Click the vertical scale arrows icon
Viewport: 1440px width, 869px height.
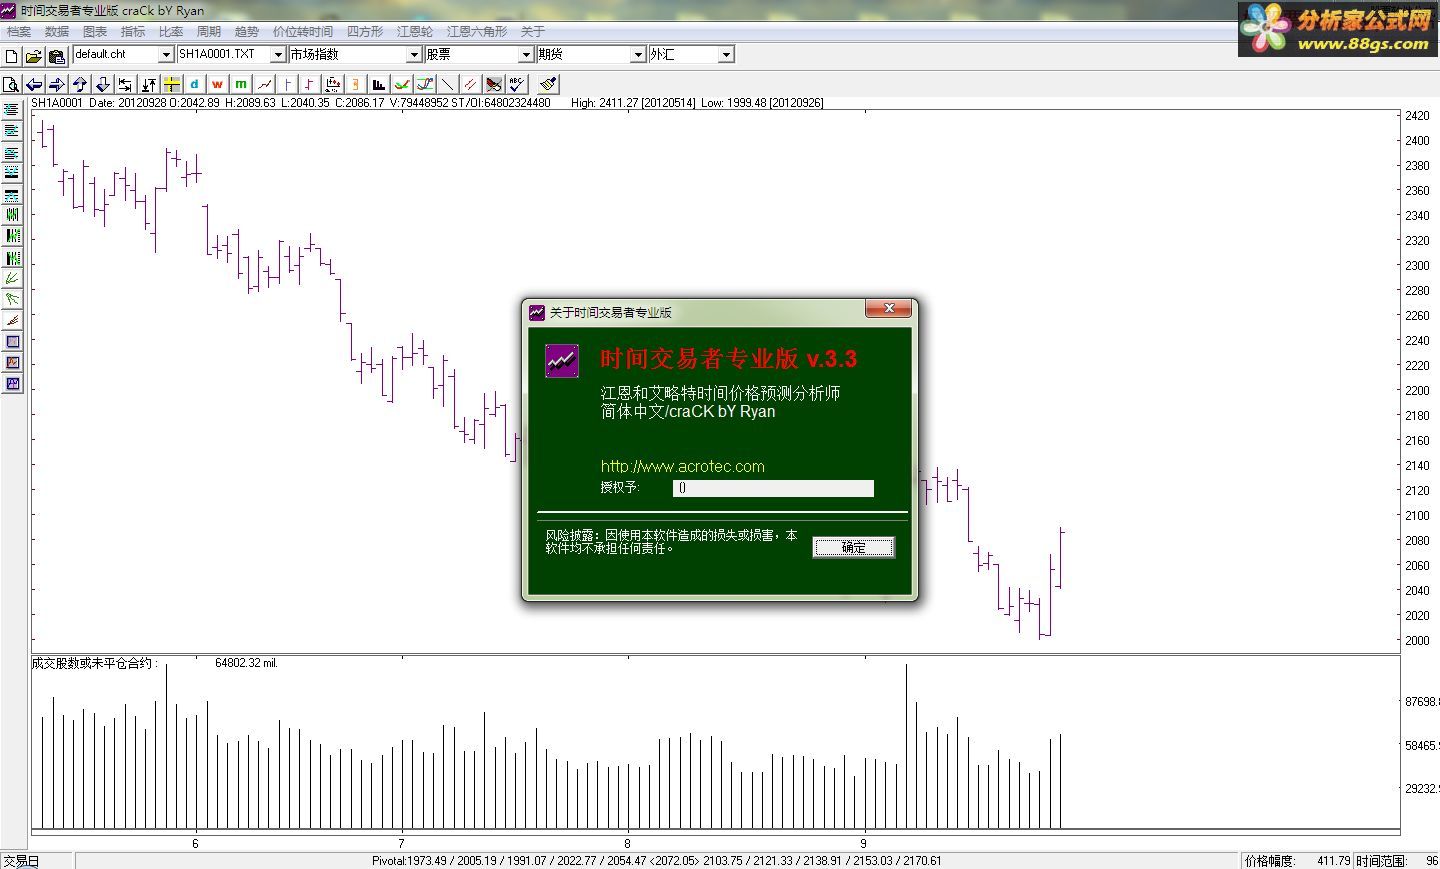[149, 85]
